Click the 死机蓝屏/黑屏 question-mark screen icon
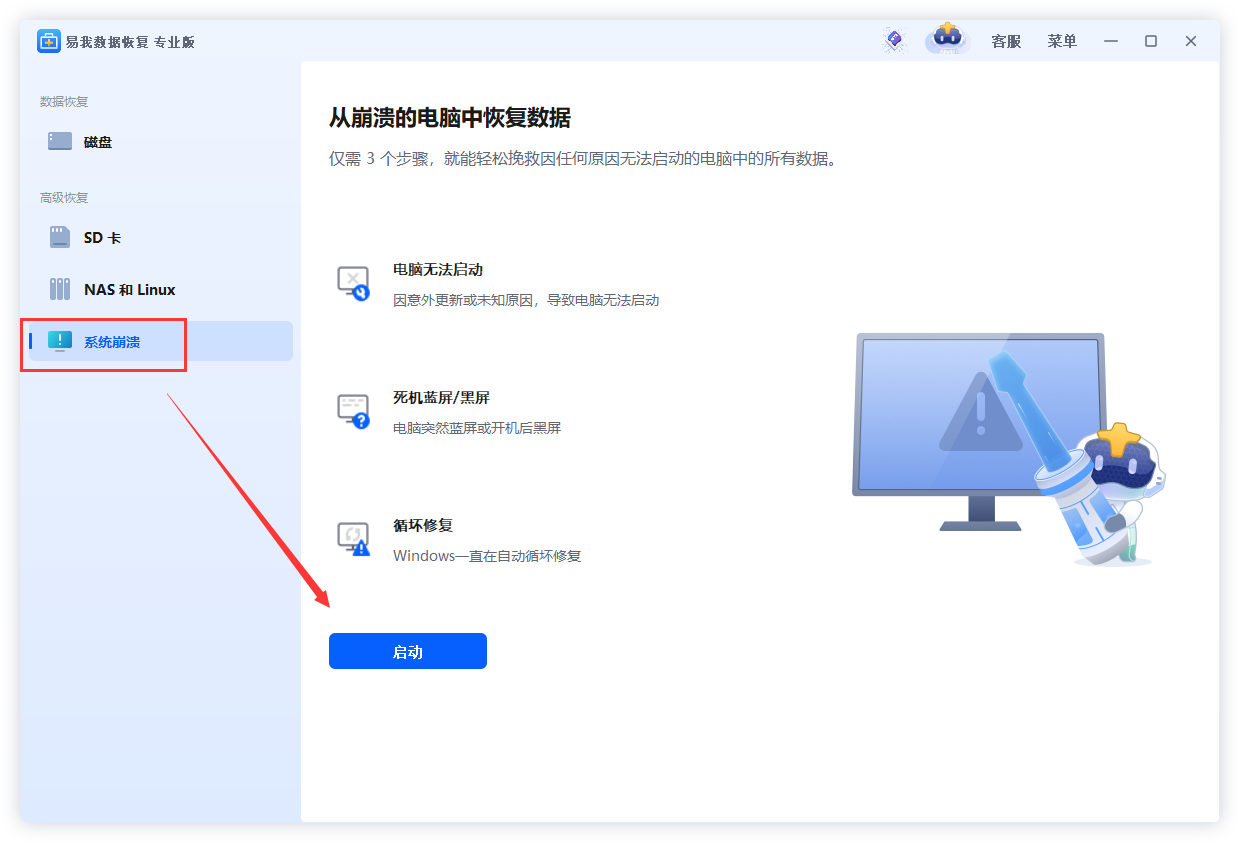The height and width of the screenshot is (843, 1240). click(x=352, y=410)
